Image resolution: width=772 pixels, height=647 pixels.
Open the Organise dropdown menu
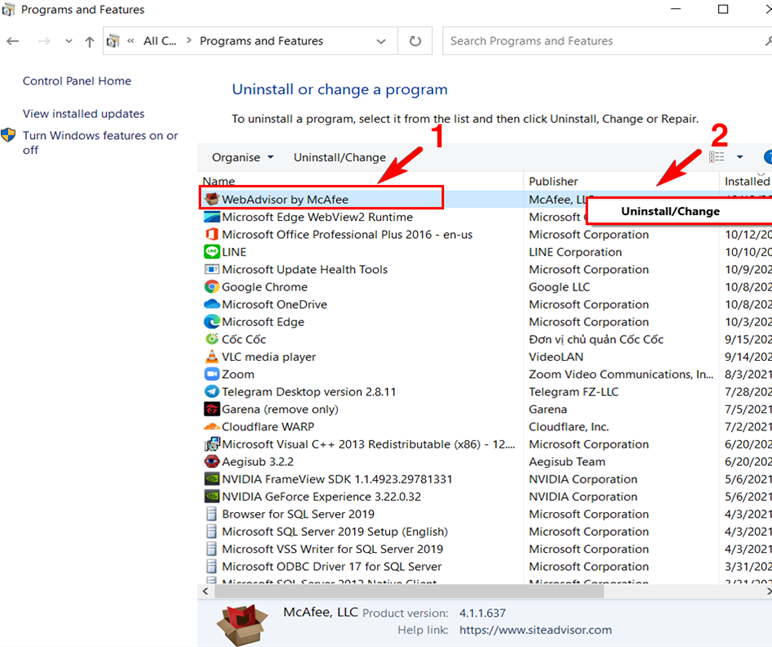pyautogui.click(x=242, y=158)
